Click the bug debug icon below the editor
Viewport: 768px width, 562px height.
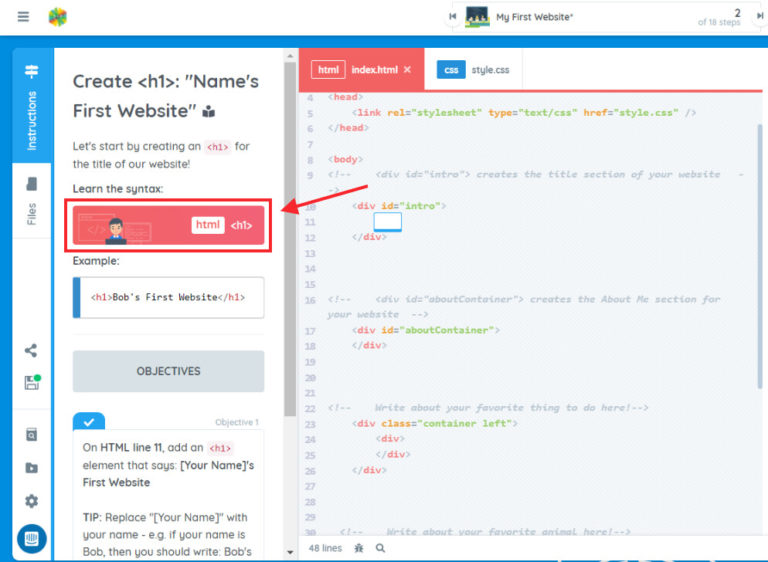(x=358, y=548)
